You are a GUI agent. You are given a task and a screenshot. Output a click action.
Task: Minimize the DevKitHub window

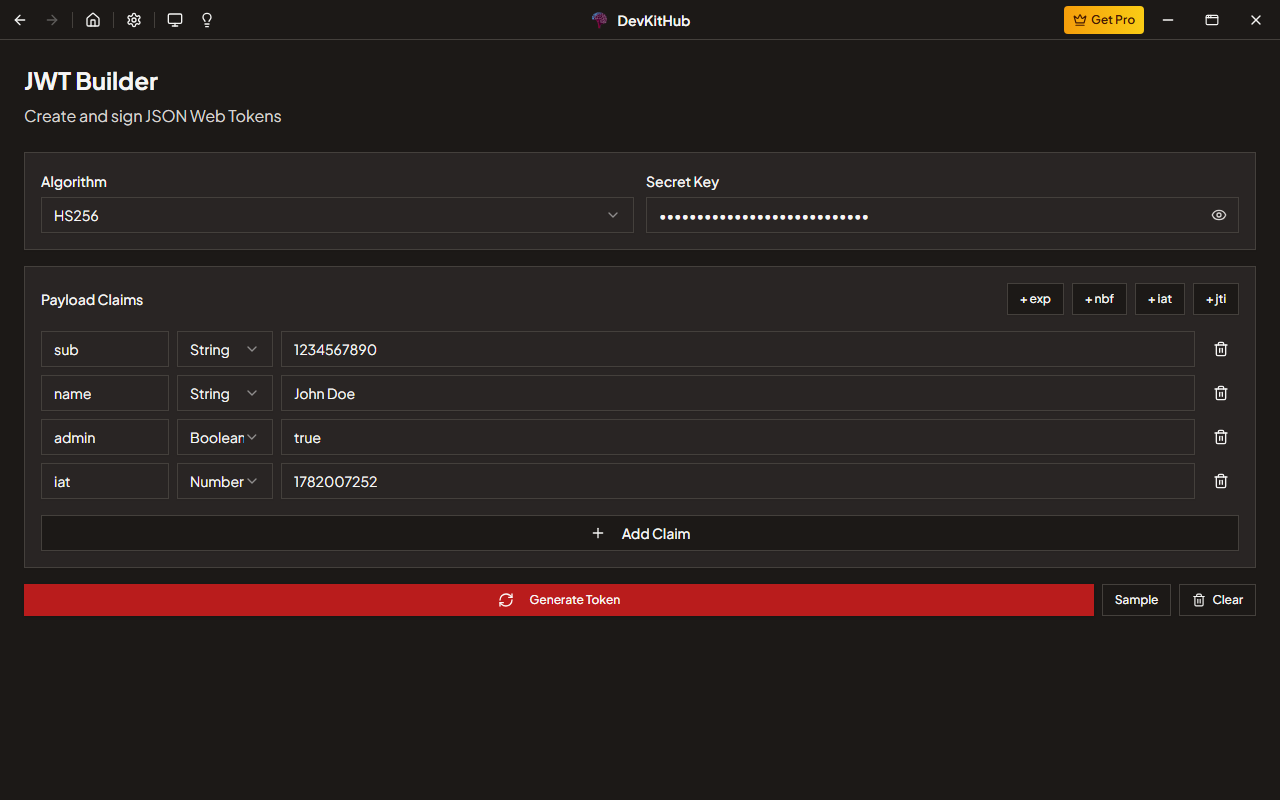point(1167,20)
